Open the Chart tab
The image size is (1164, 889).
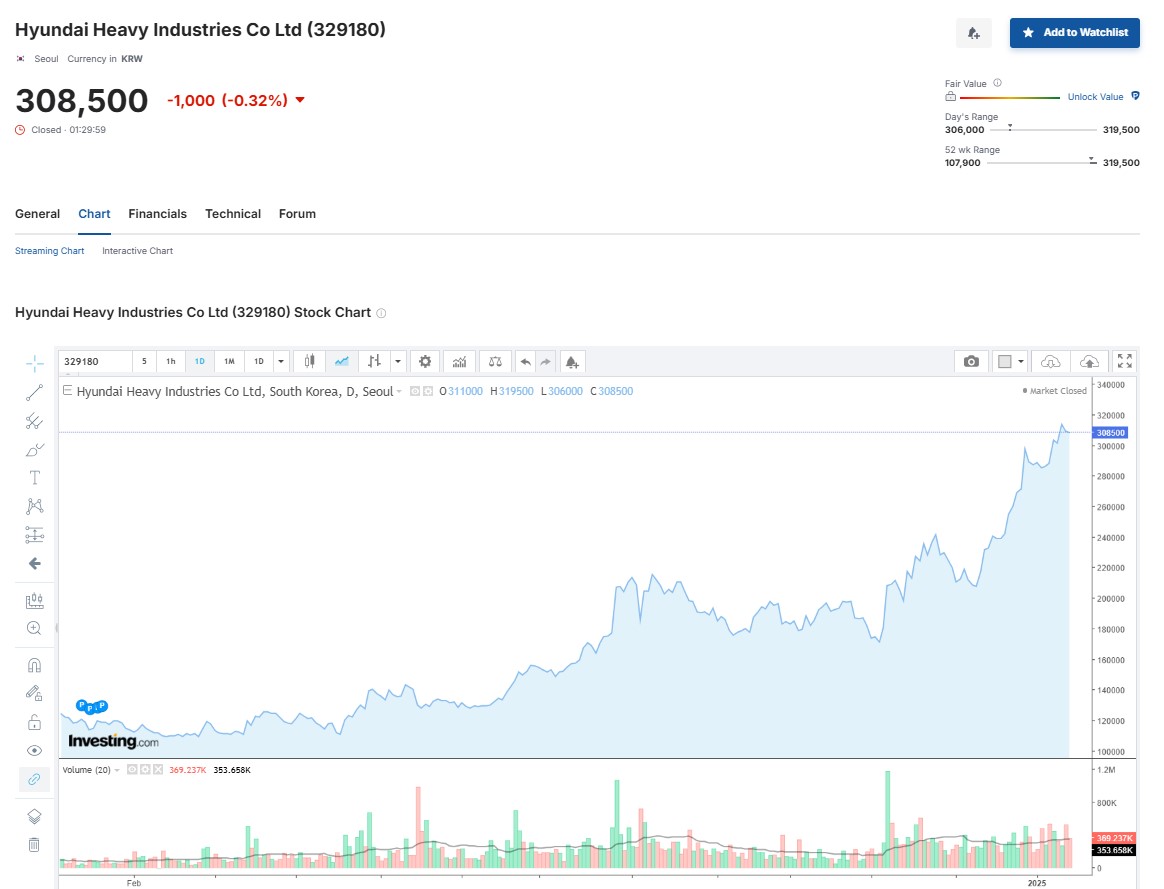(94, 214)
